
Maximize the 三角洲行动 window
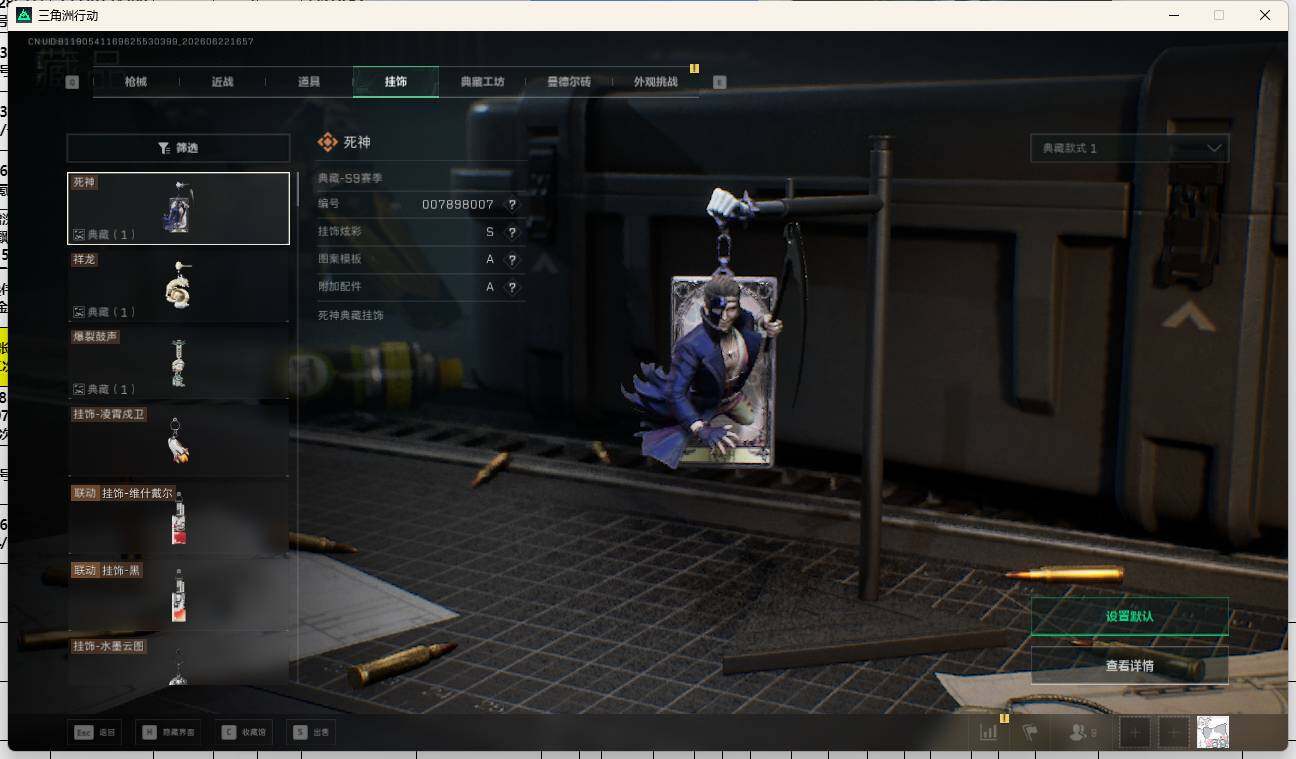pos(1218,15)
